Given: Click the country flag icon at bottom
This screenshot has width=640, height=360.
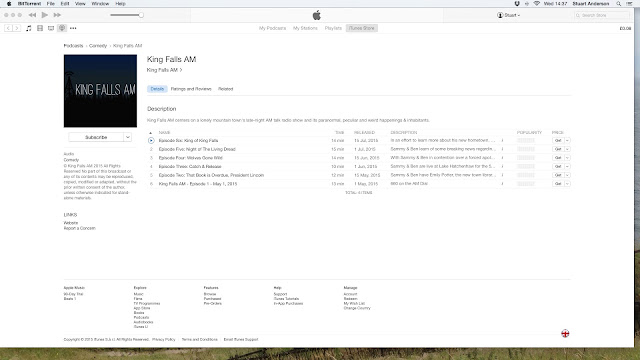Looking at the screenshot, I should tap(565, 333).
